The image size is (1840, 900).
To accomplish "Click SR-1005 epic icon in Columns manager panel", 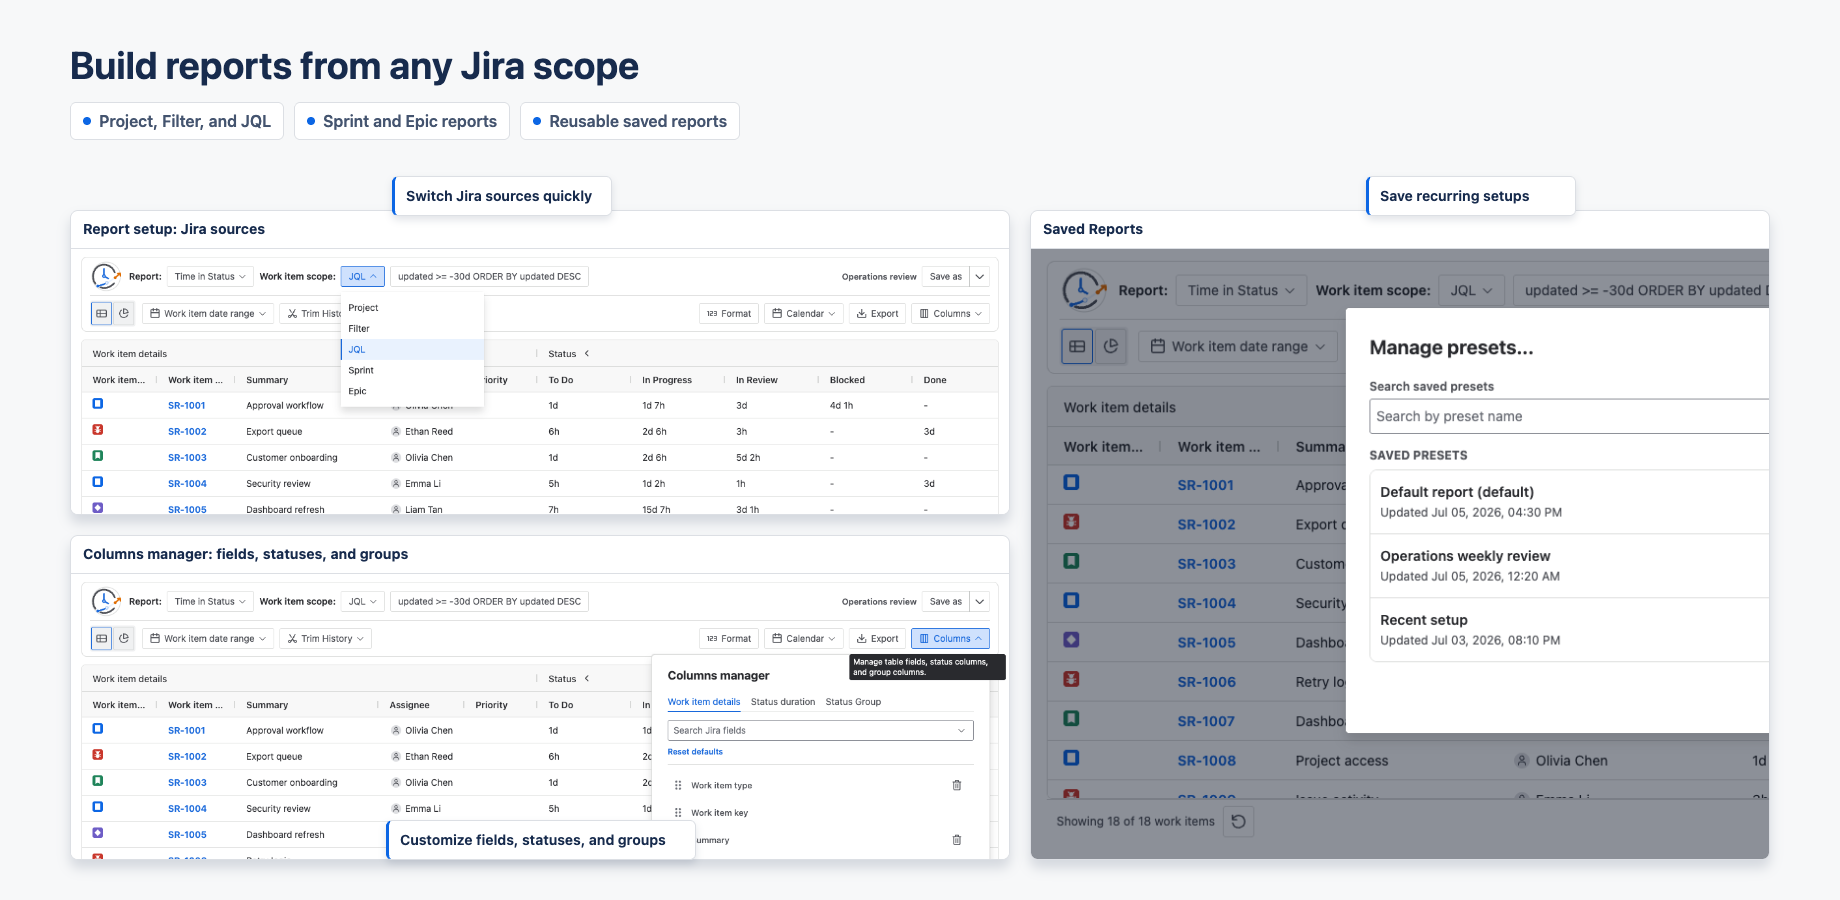I will pos(98,833).
